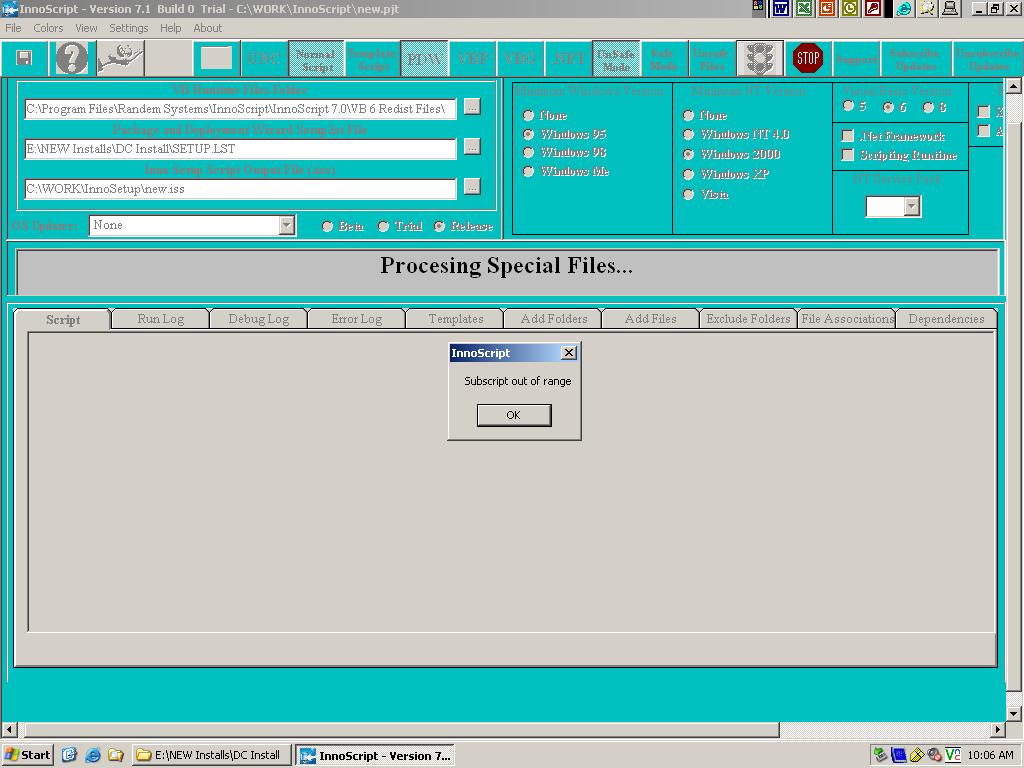Click OK in Subscript out of range dialog
Screen dimensions: 1024x768
514,415
